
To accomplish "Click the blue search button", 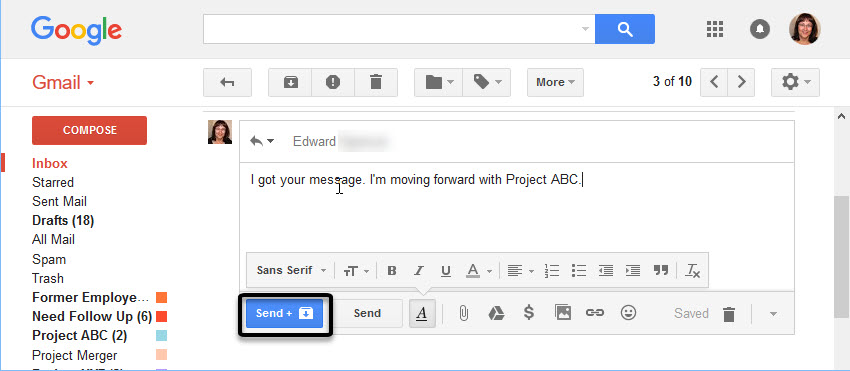I will coord(624,29).
